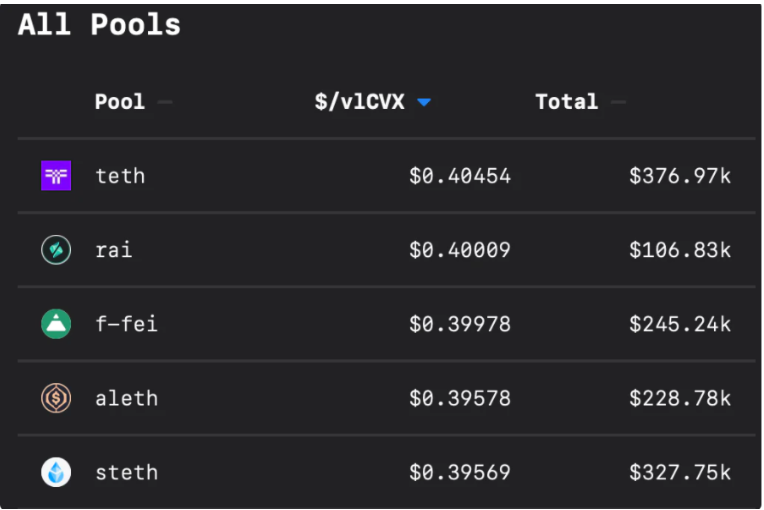Screen dimensions: 764x510
Task: Open the f-fei pool name
Action: [127, 324]
